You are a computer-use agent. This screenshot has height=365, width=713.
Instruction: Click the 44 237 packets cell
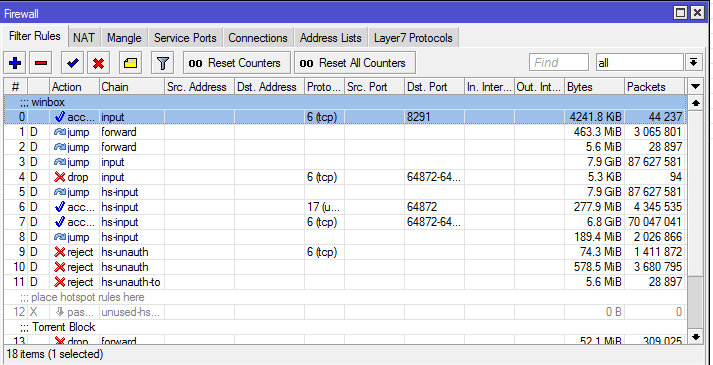654,117
